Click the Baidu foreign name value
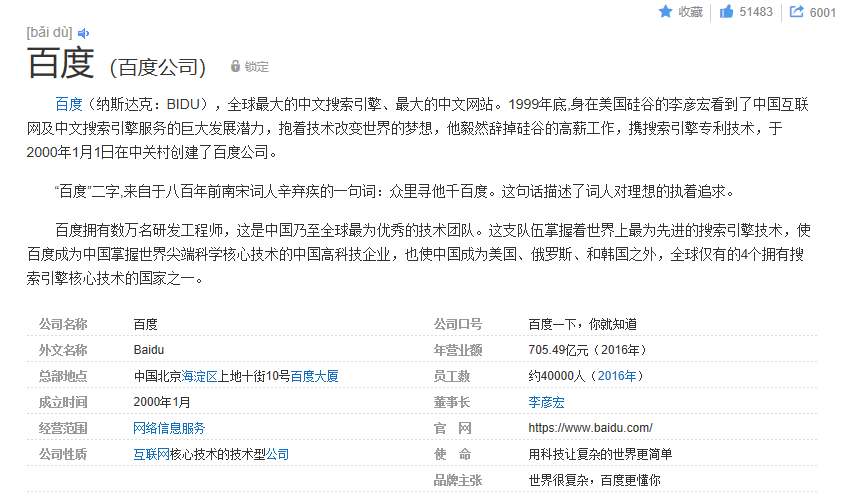The image size is (843, 496). [149, 350]
